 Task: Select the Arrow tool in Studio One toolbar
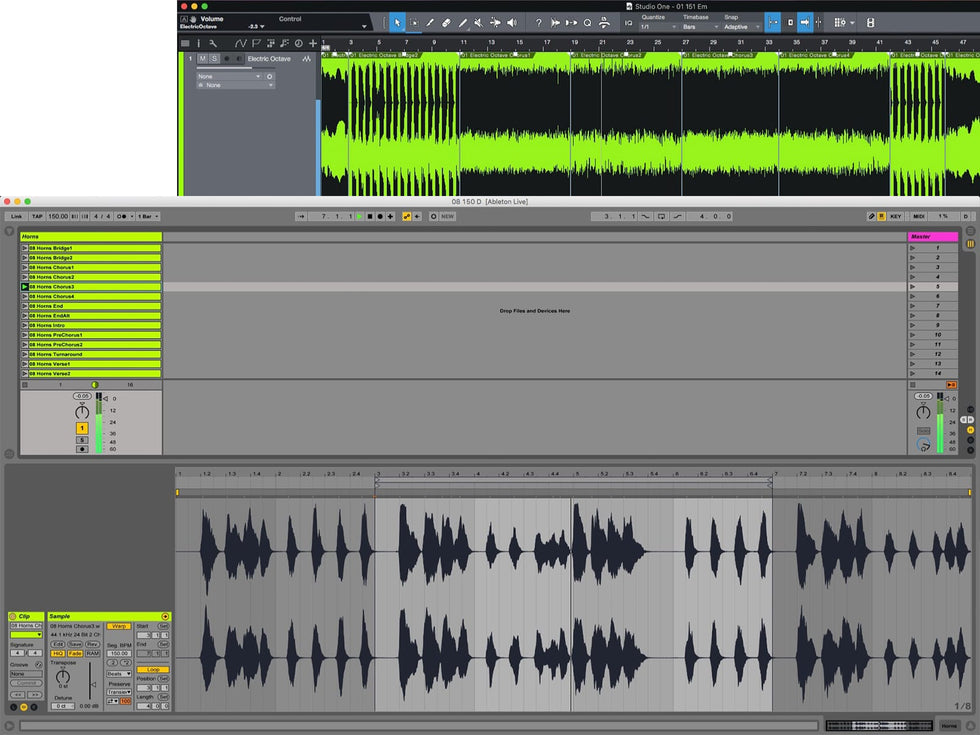click(397, 22)
